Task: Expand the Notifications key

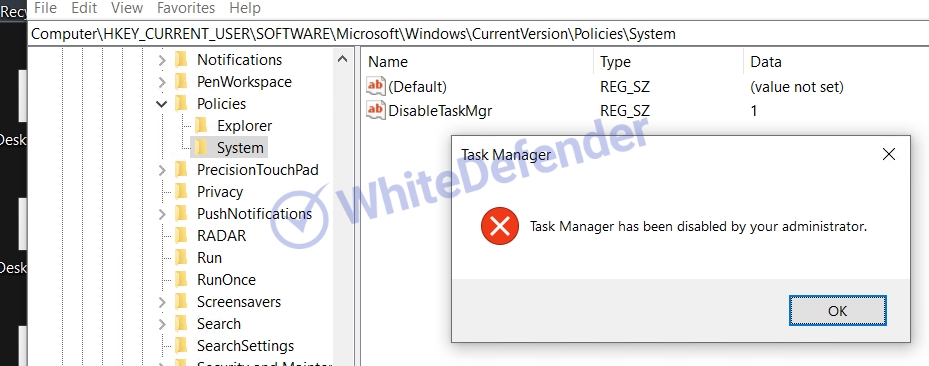Action: (161, 60)
